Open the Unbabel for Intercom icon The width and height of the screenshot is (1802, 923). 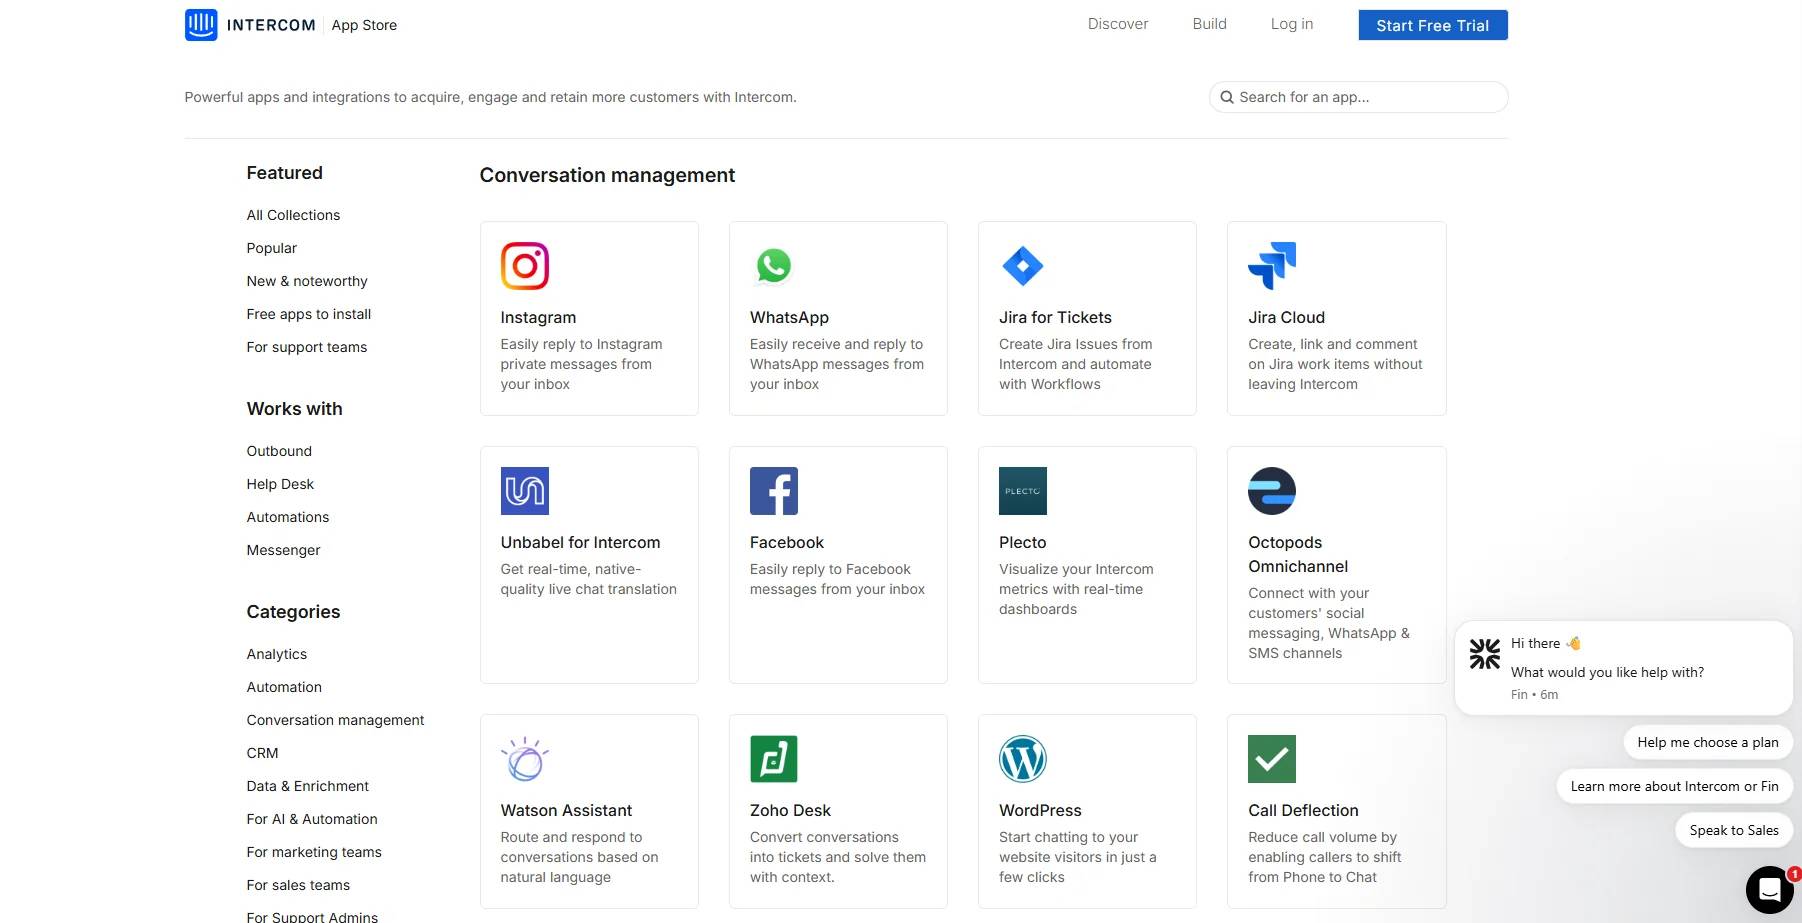point(525,491)
